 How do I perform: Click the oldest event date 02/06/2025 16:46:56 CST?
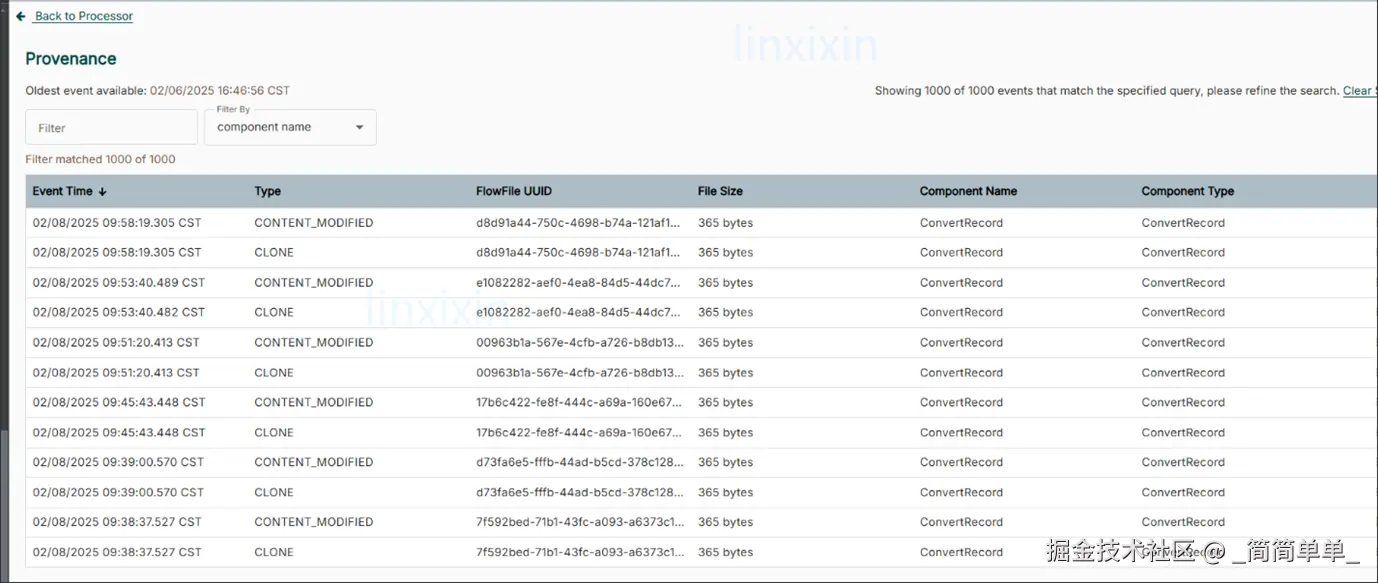(x=219, y=90)
